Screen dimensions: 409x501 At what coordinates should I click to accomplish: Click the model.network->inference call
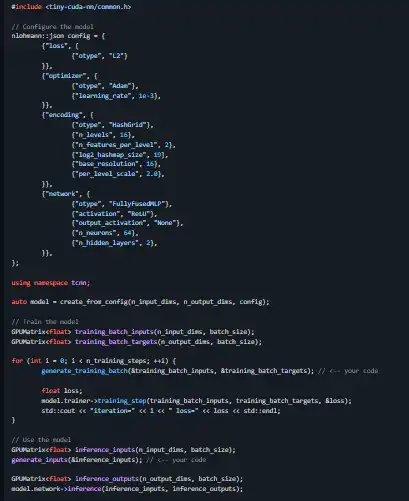127,489
